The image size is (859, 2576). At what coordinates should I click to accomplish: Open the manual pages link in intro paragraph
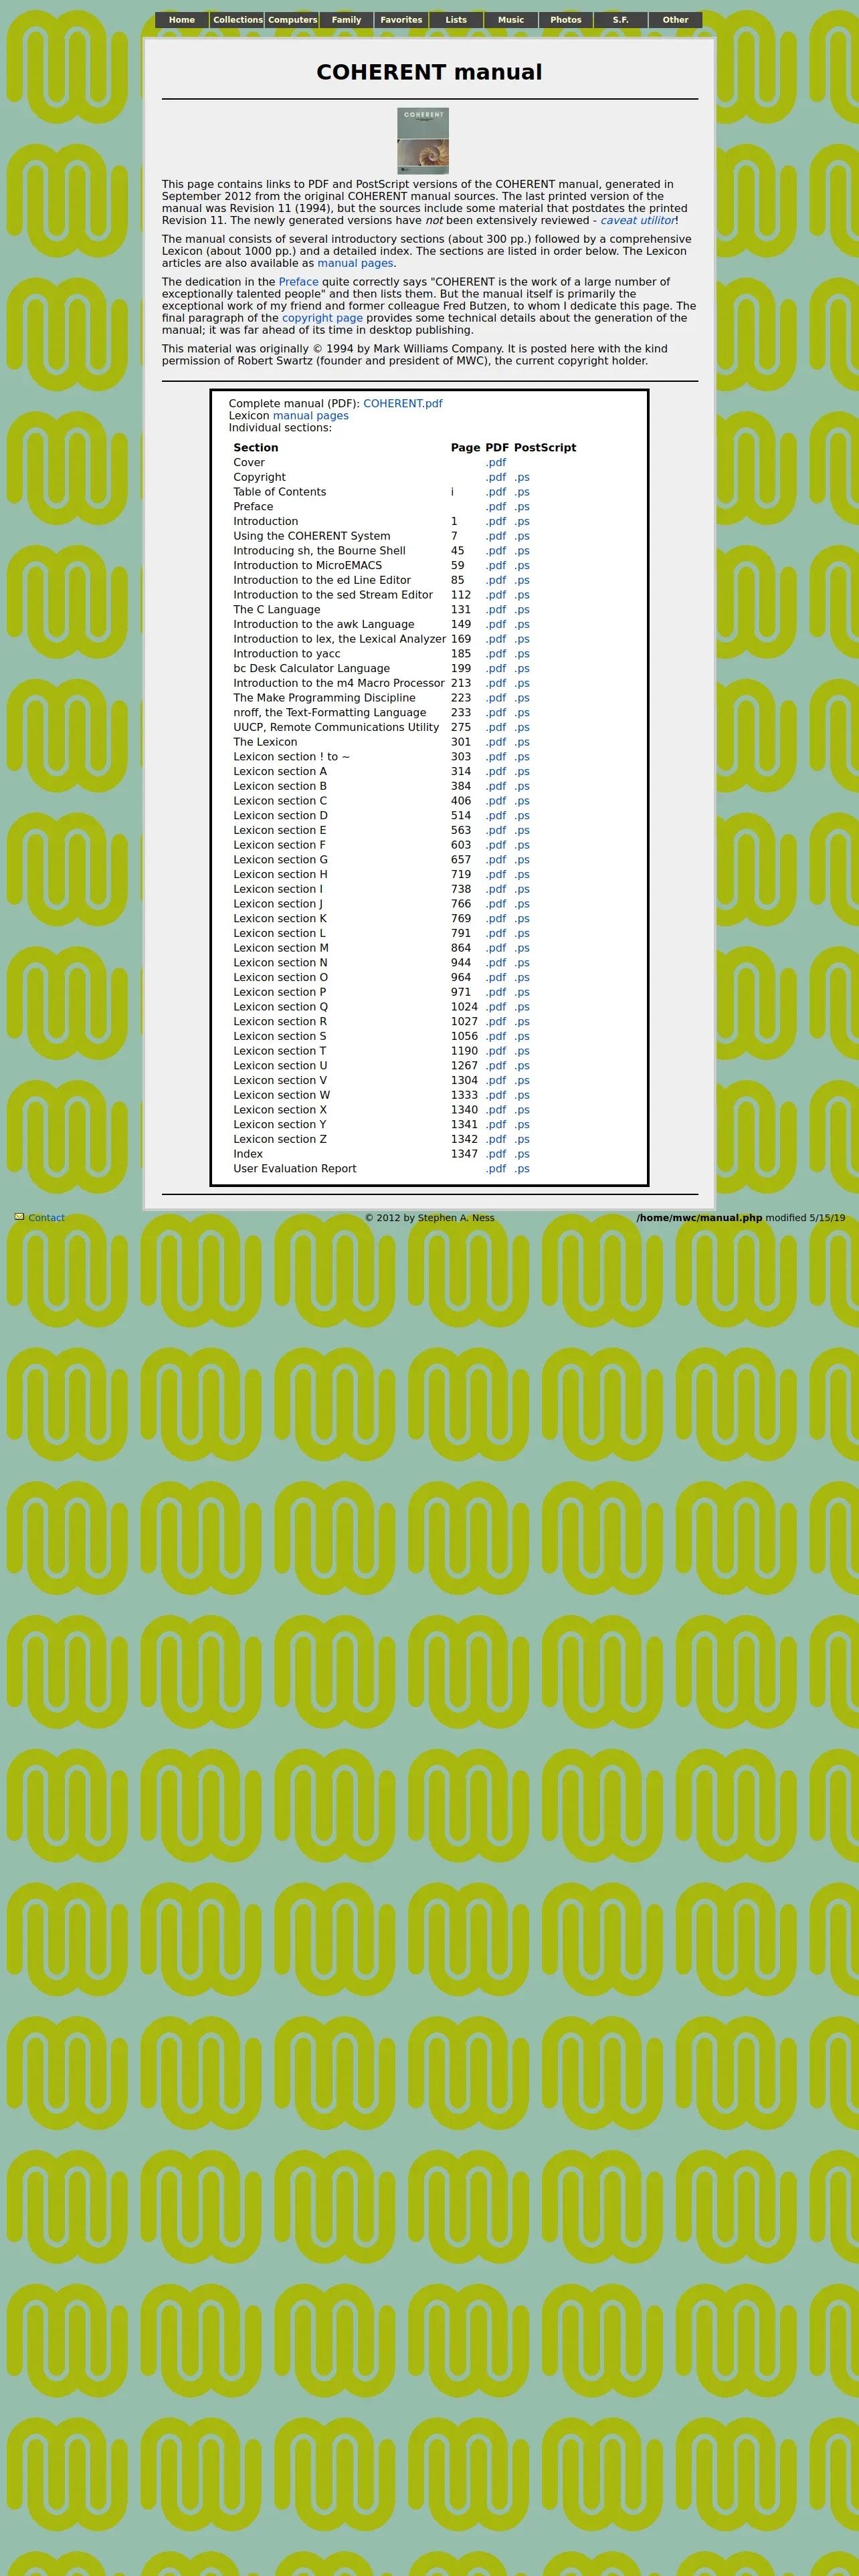click(355, 263)
